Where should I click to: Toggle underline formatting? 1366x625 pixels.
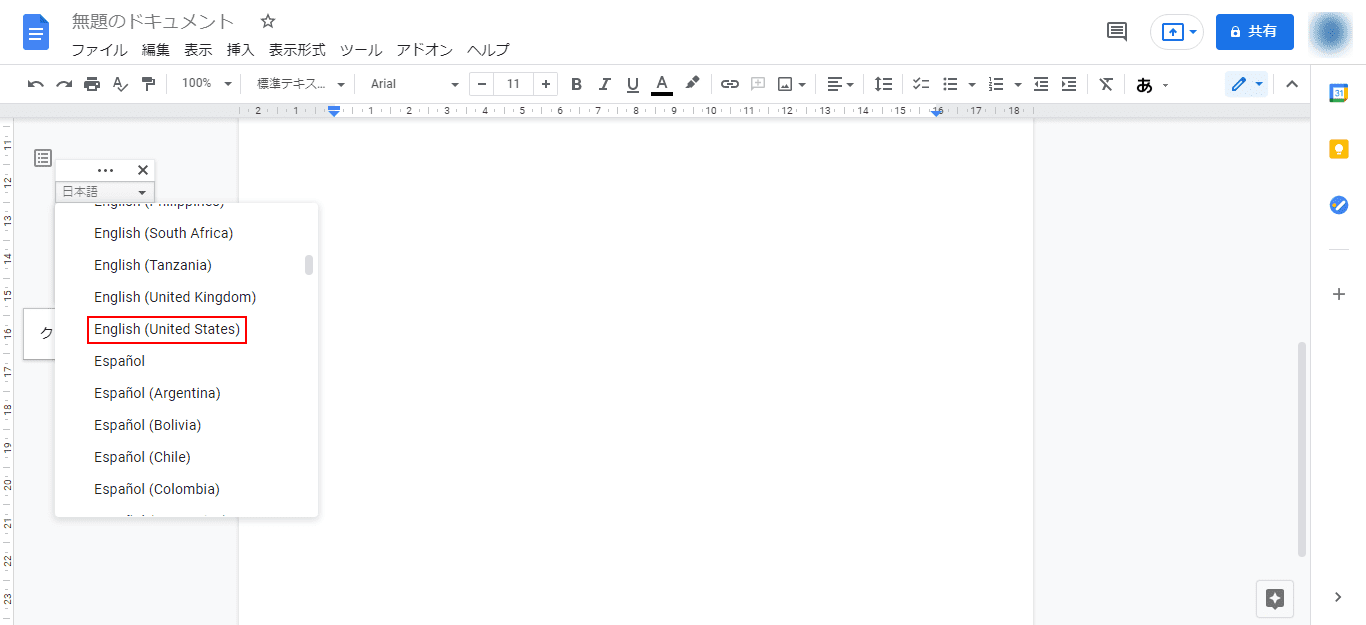pos(632,84)
